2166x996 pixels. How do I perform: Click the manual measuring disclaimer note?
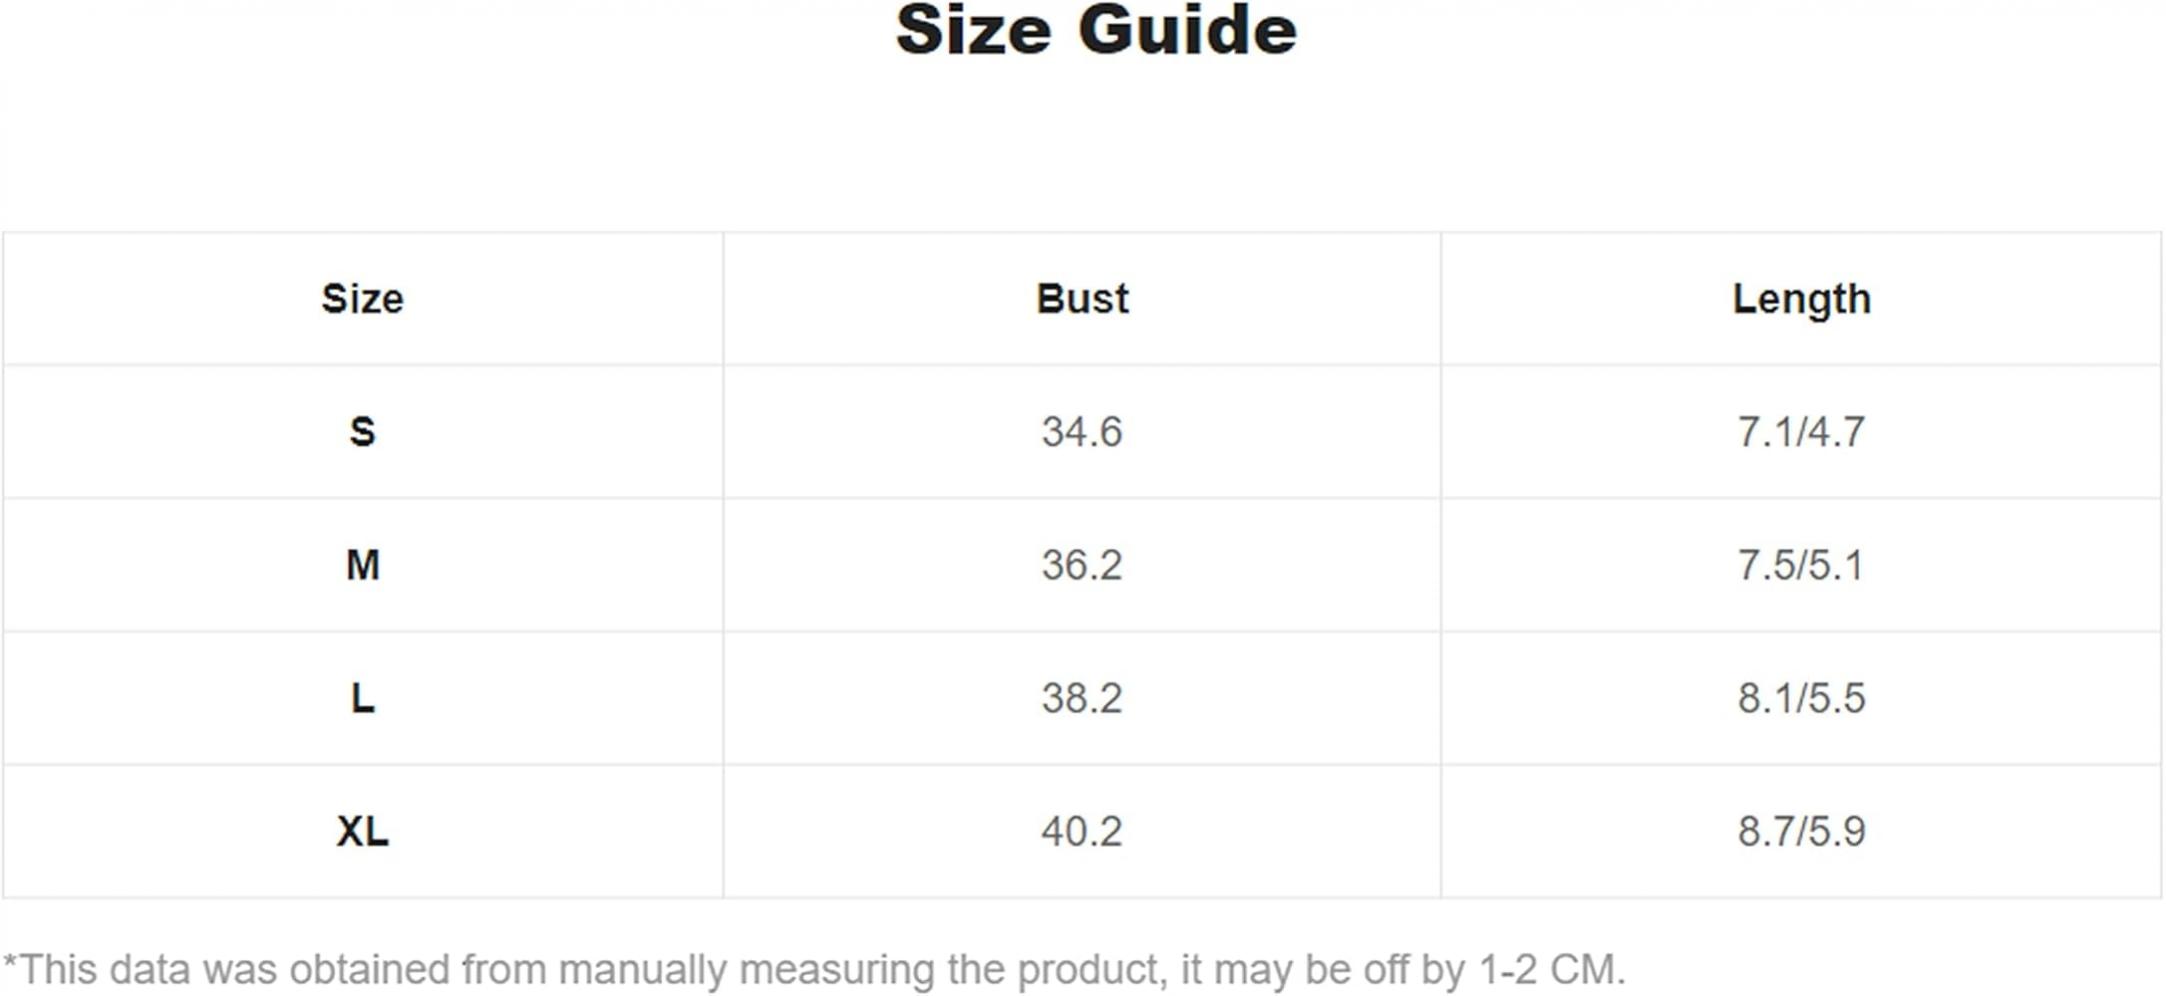click(x=814, y=970)
